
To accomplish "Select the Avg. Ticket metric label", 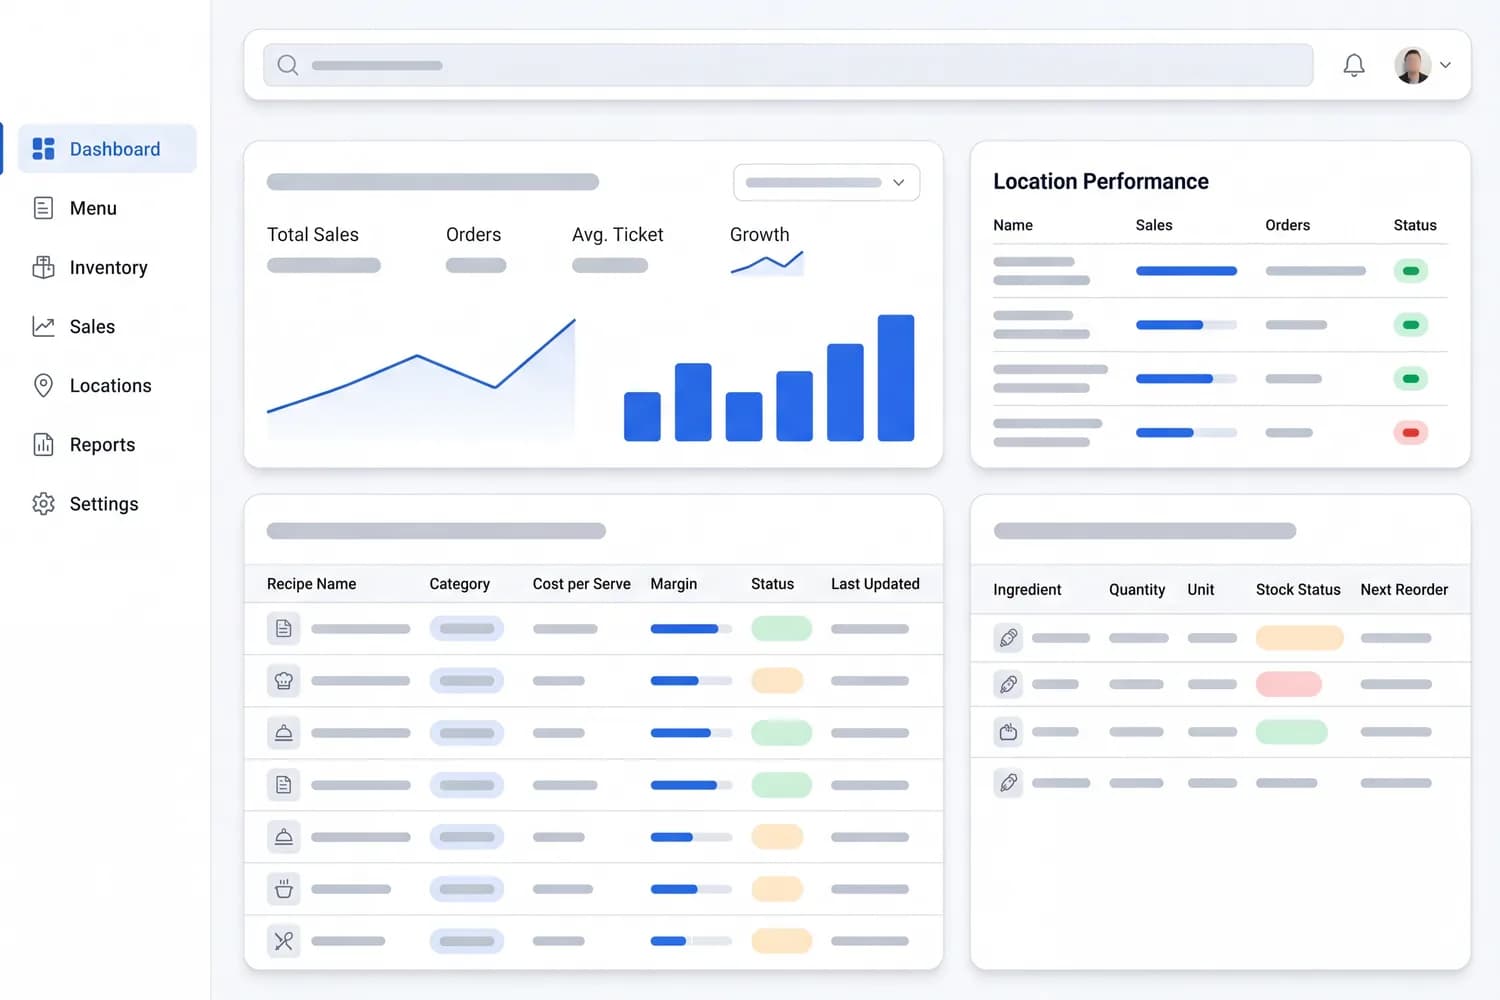I will point(617,234).
